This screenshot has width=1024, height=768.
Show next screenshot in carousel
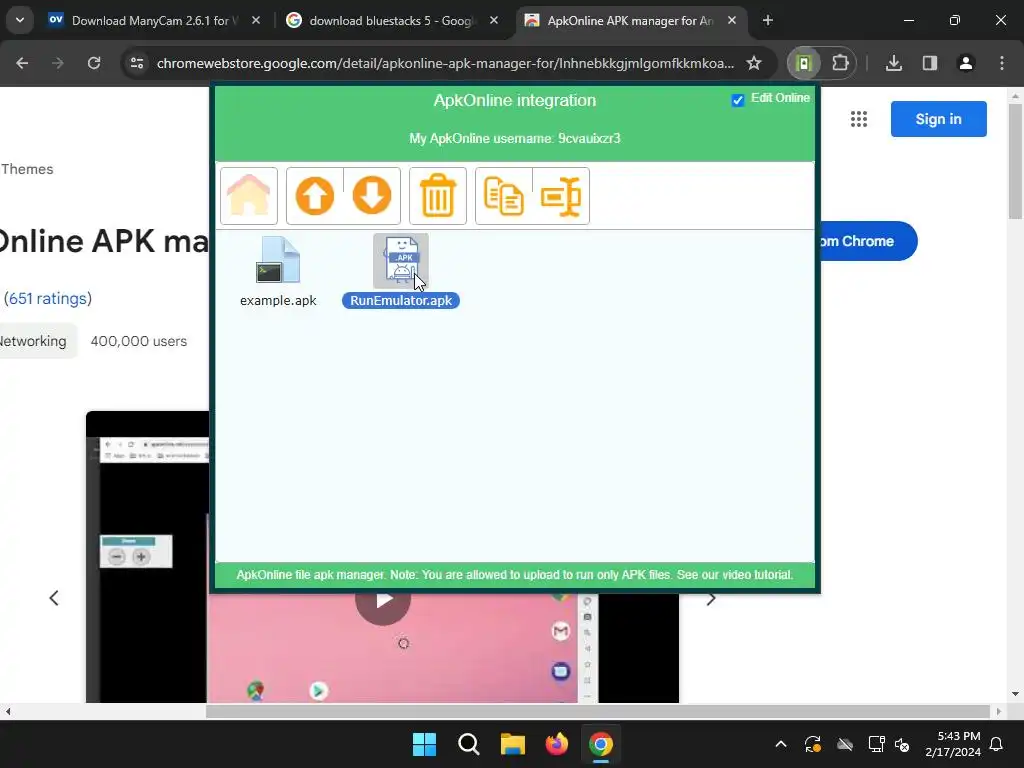tap(711, 598)
